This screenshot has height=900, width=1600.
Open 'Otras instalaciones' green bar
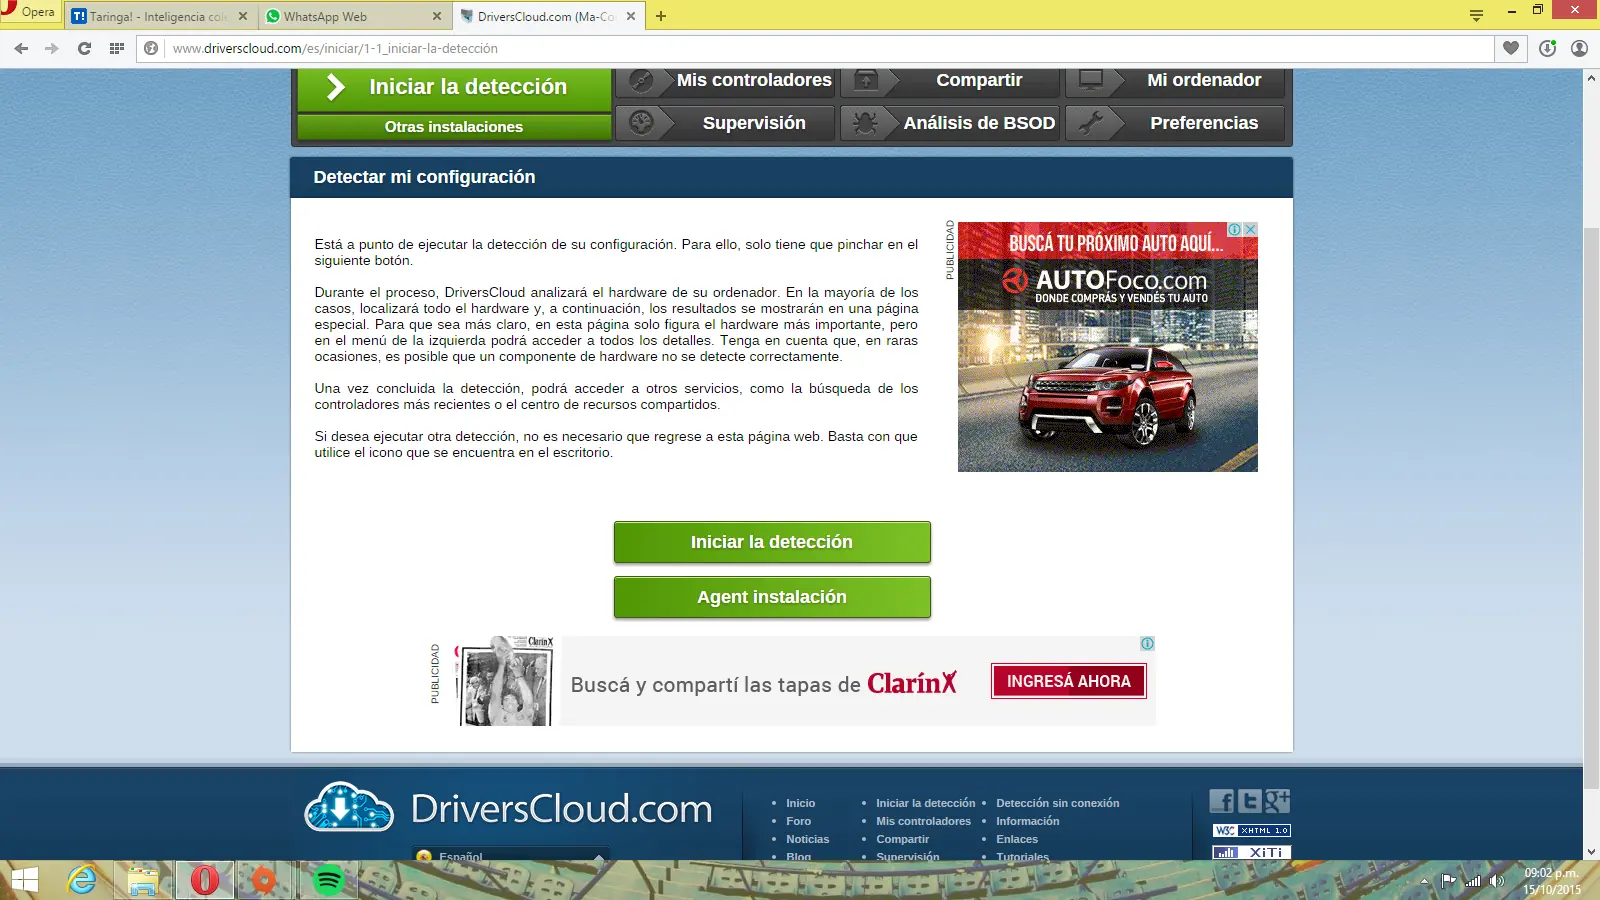(x=454, y=127)
